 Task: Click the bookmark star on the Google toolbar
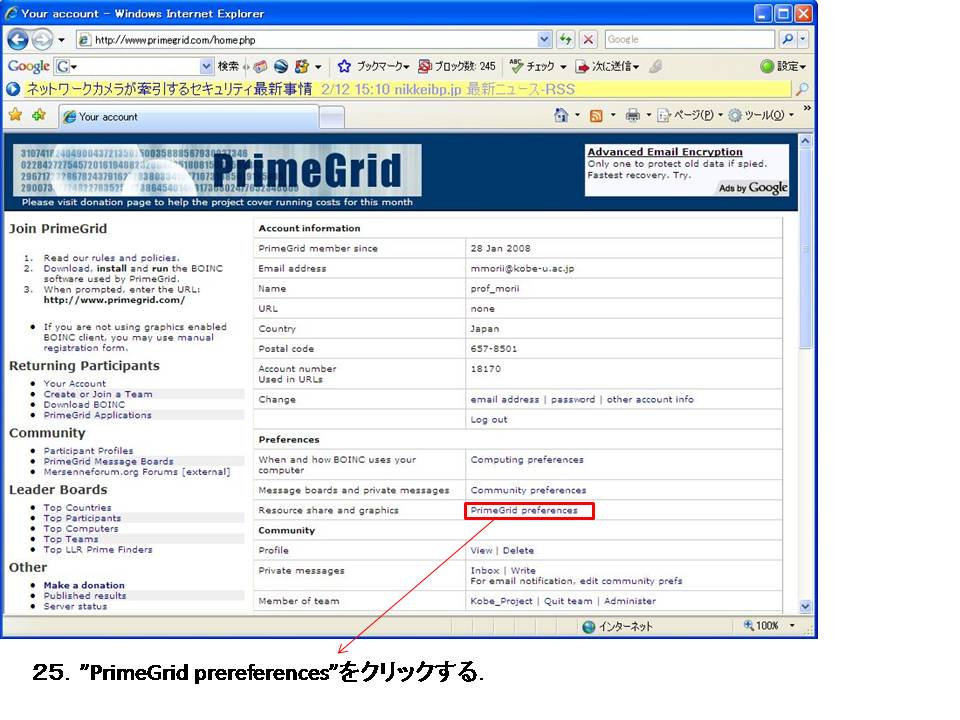pyautogui.click(x=344, y=66)
